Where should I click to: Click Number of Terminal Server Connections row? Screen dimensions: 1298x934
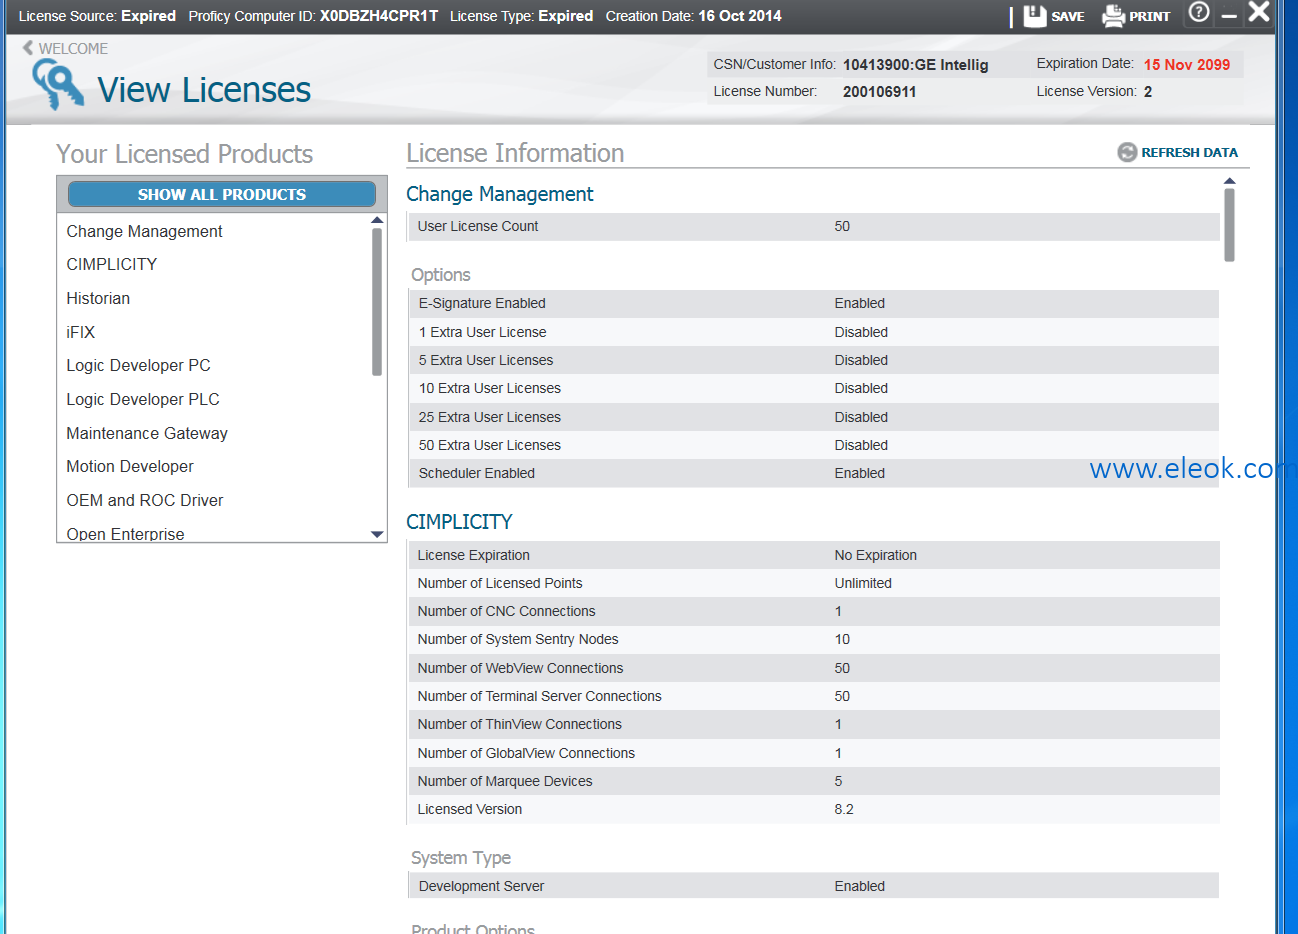click(x=813, y=696)
